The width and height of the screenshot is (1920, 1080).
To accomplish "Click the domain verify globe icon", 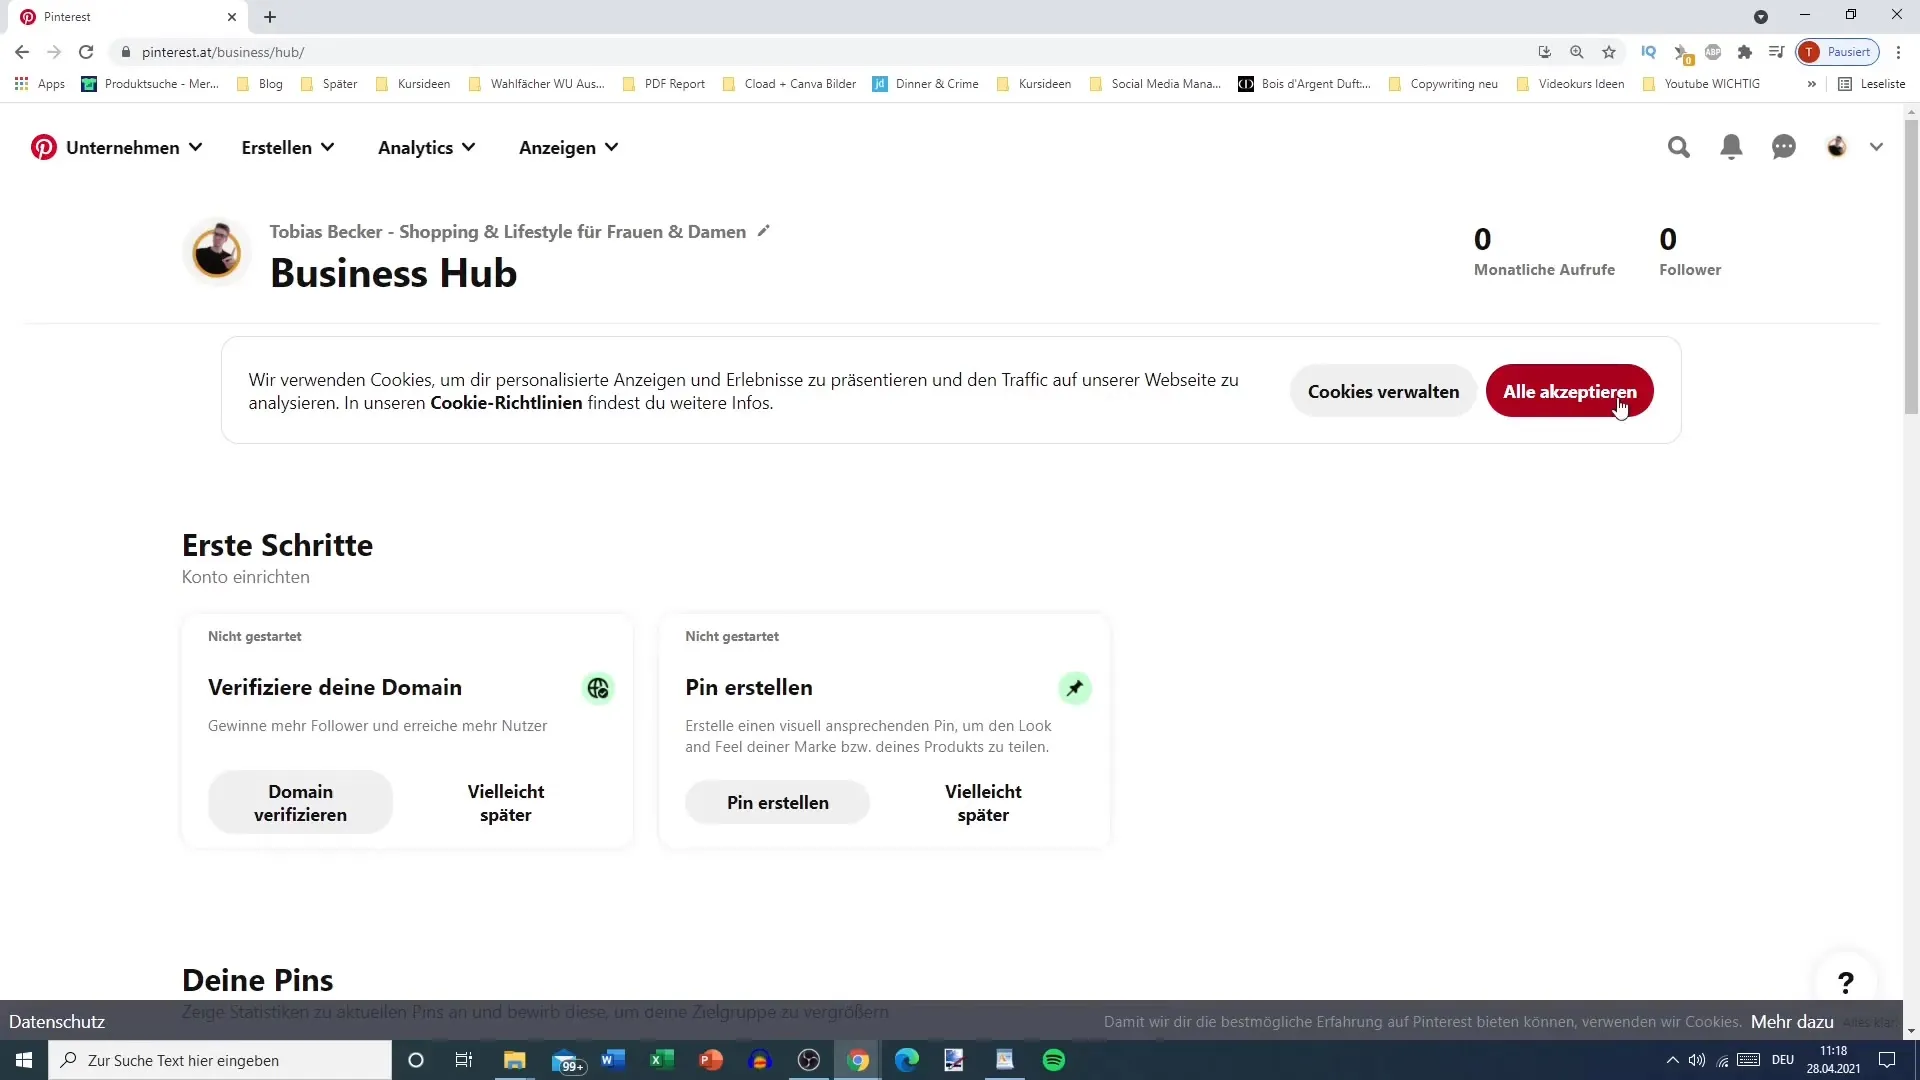I will pyautogui.click(x=599, y=688).
